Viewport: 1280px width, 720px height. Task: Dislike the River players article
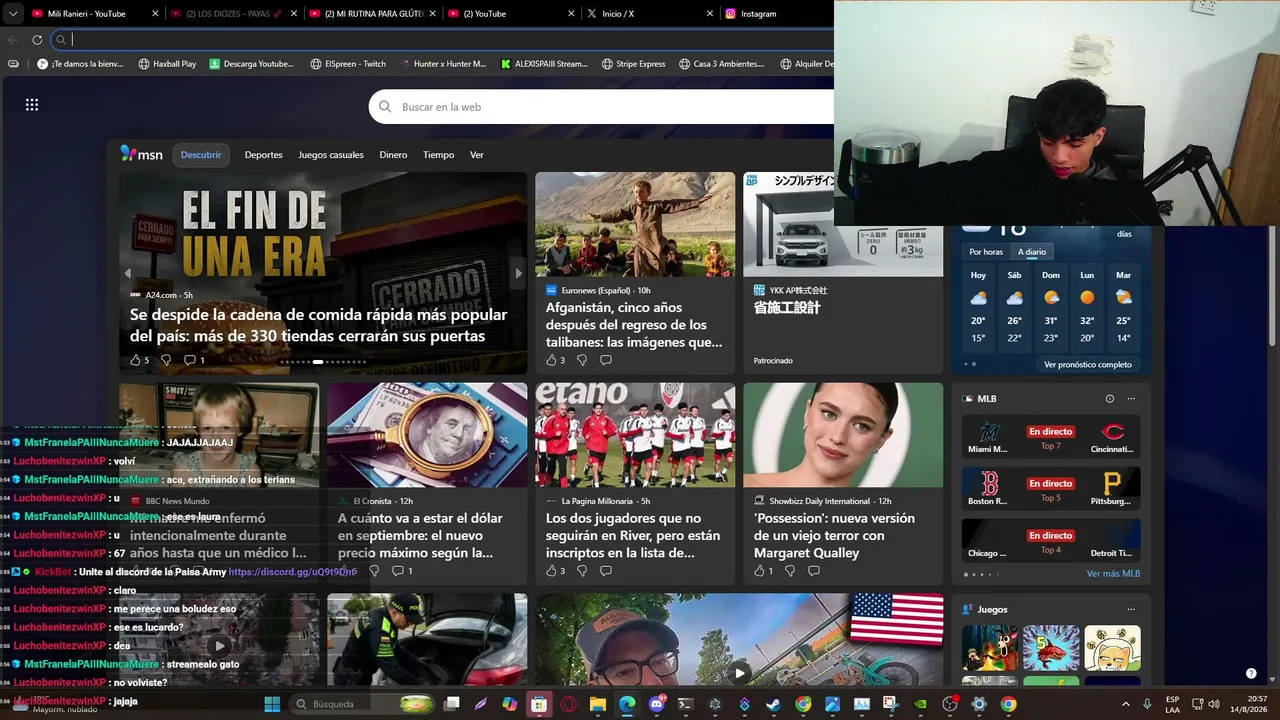582,571
